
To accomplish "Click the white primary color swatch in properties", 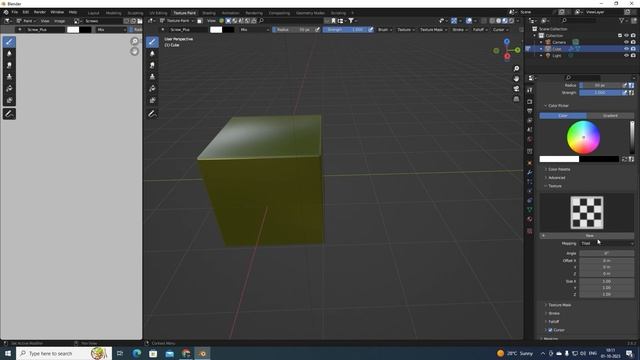I will pos(559,159).
